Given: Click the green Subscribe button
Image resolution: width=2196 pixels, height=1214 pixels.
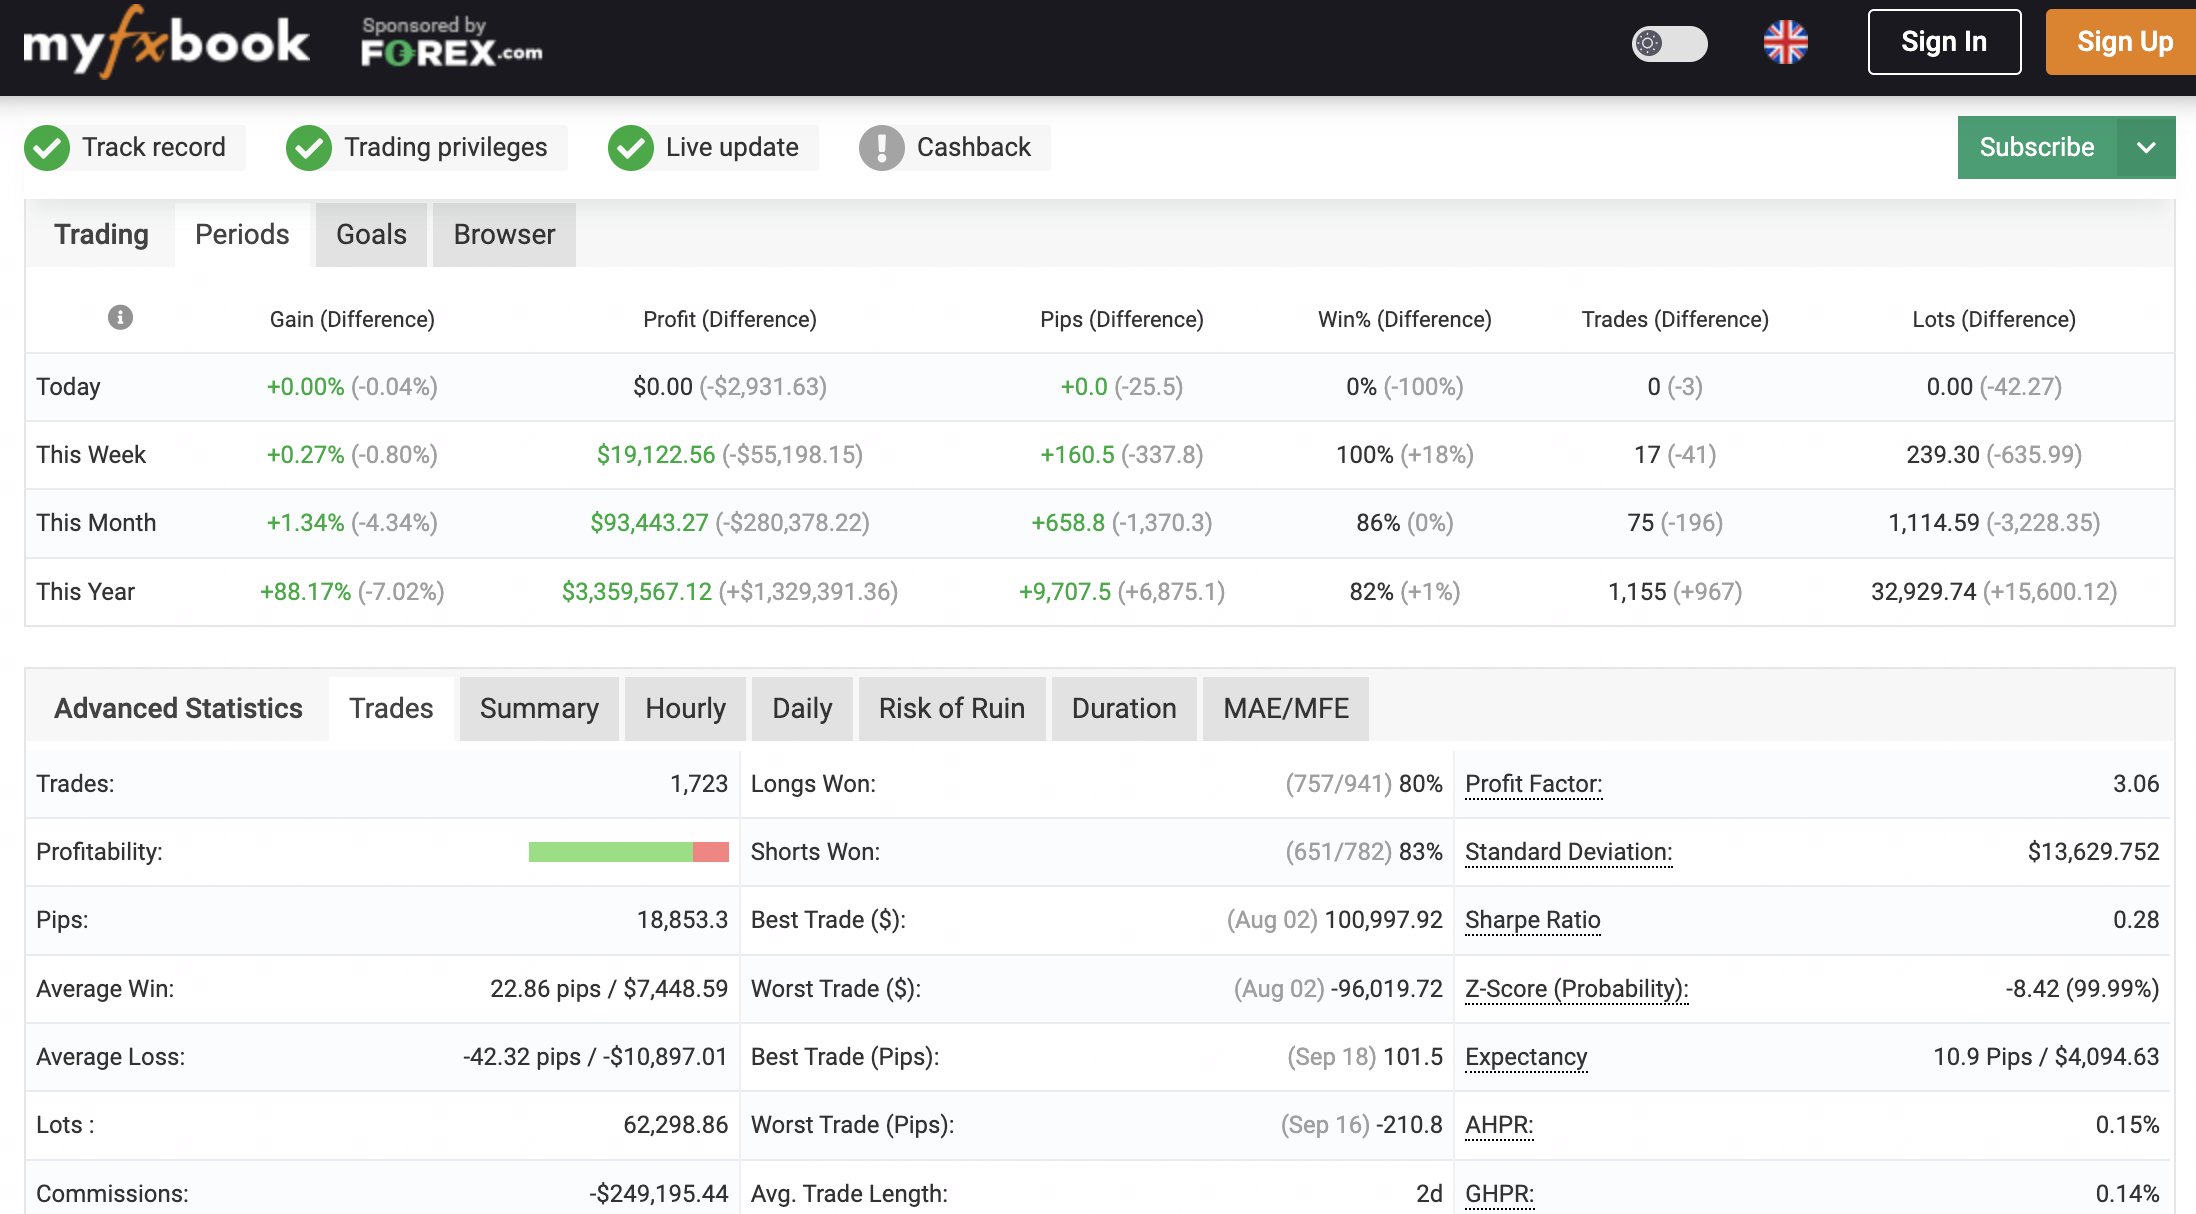Looking at the screenshot, I should tap(2036, 148).
